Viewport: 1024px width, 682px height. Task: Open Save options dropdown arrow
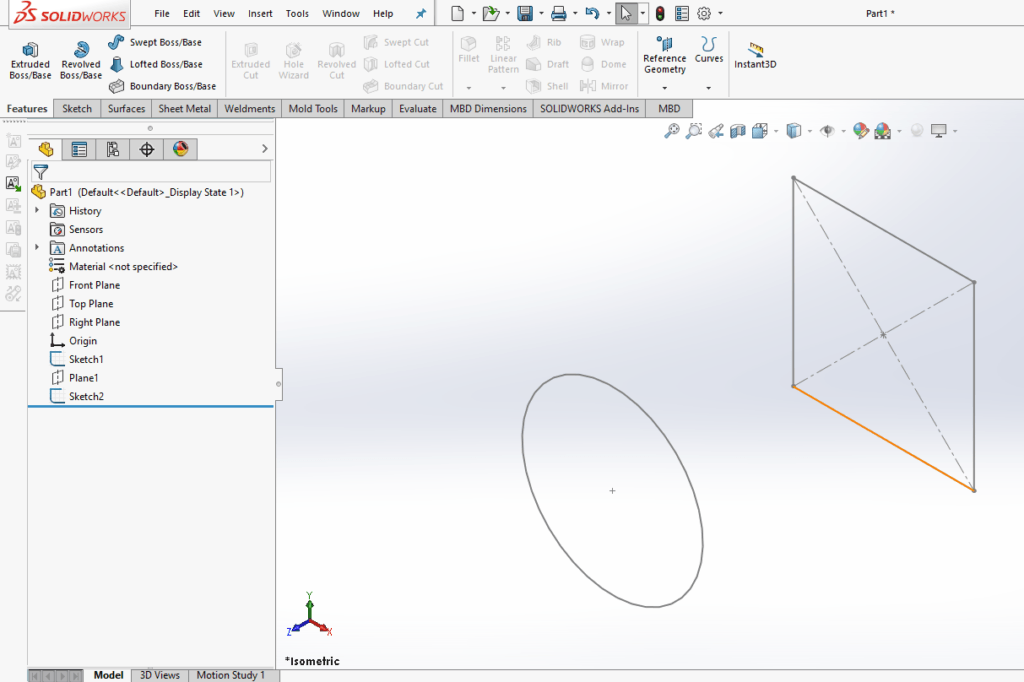pos(541,13)
